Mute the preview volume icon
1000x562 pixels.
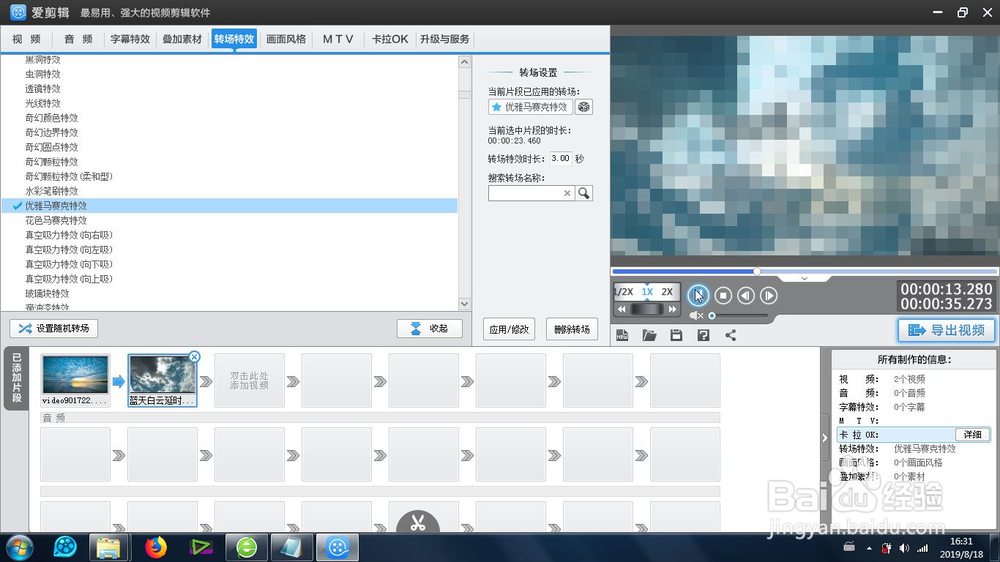(x=696, y=315)
